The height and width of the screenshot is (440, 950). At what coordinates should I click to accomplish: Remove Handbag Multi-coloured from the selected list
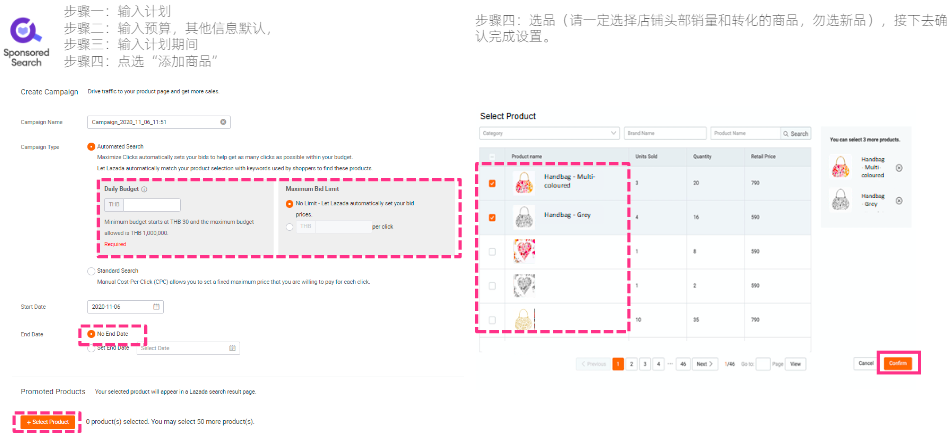point(899,168)
